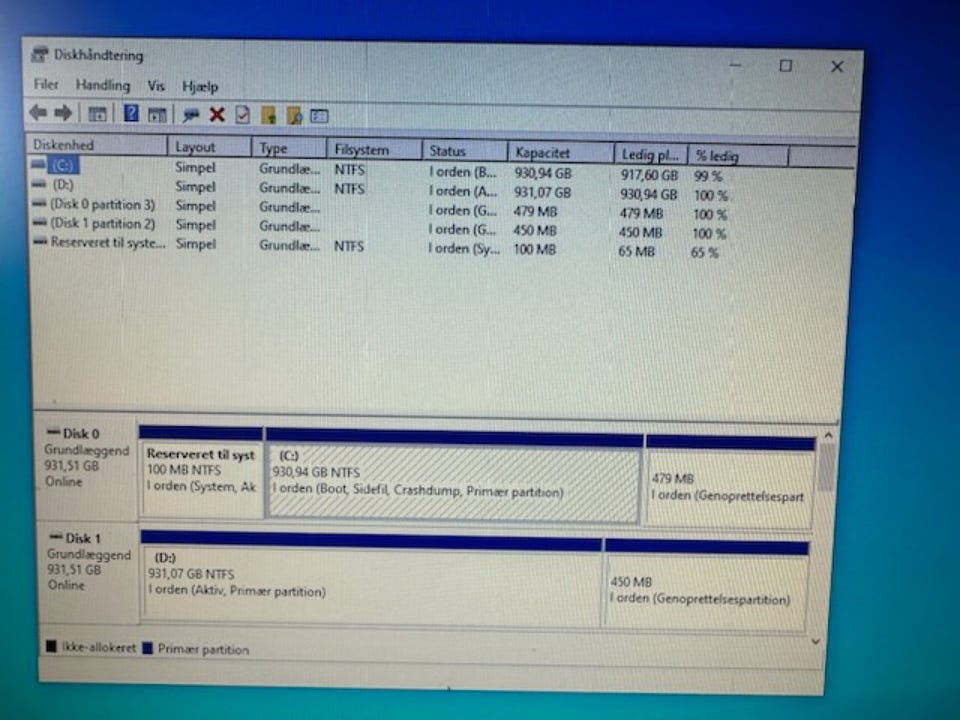Open the Handling menu

(103, 84)
